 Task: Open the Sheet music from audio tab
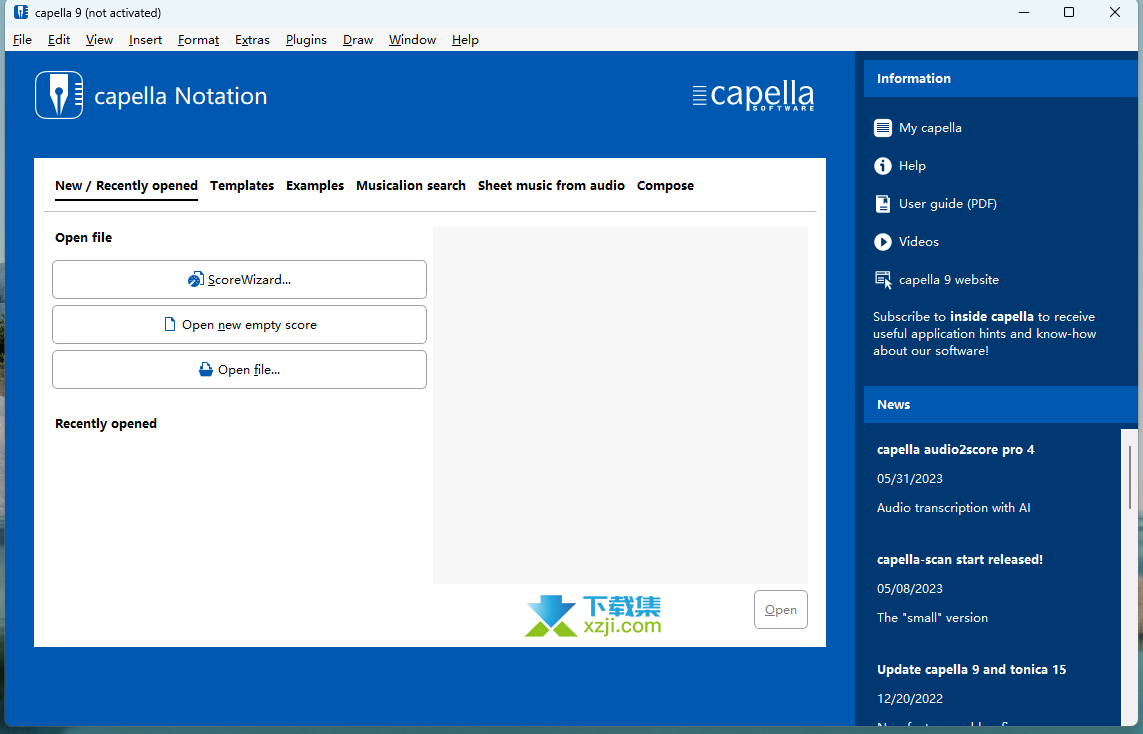[551, 186]
